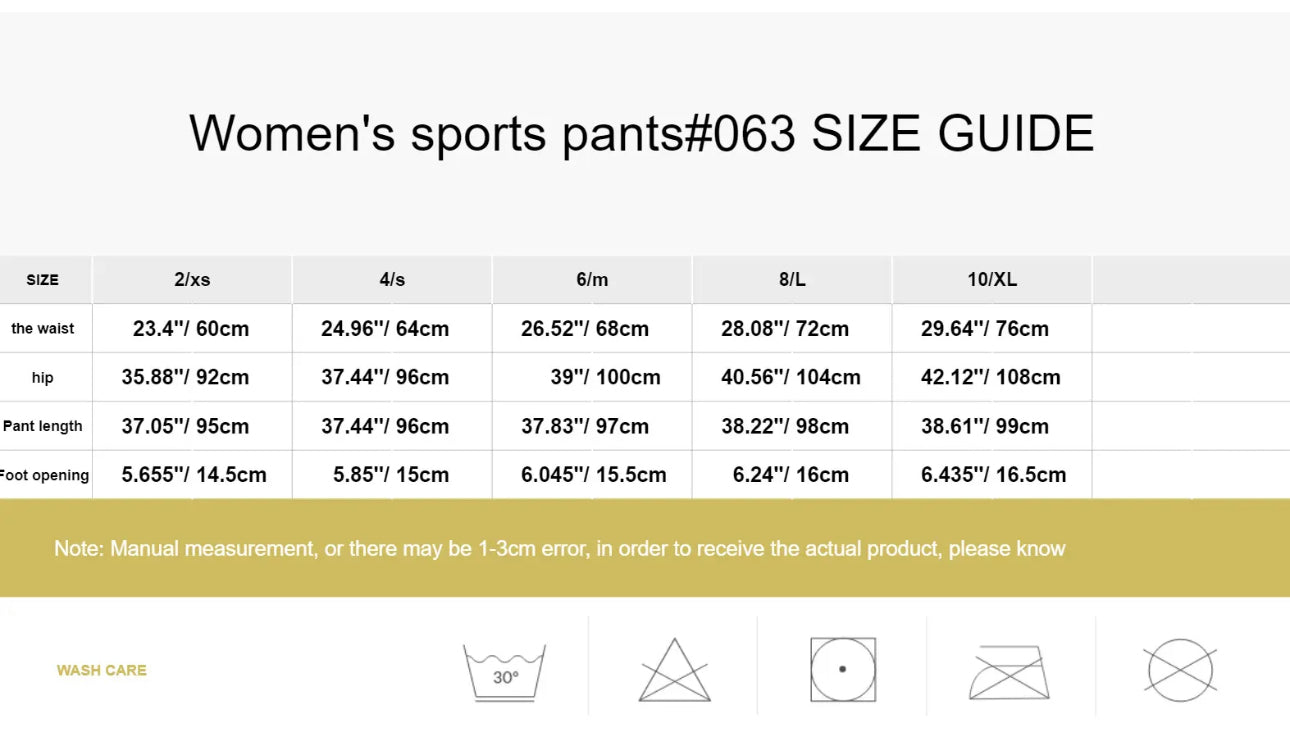The image size is (1290, 734).
Task: Select the 8/L size column header
Action: tap(792, 280)
